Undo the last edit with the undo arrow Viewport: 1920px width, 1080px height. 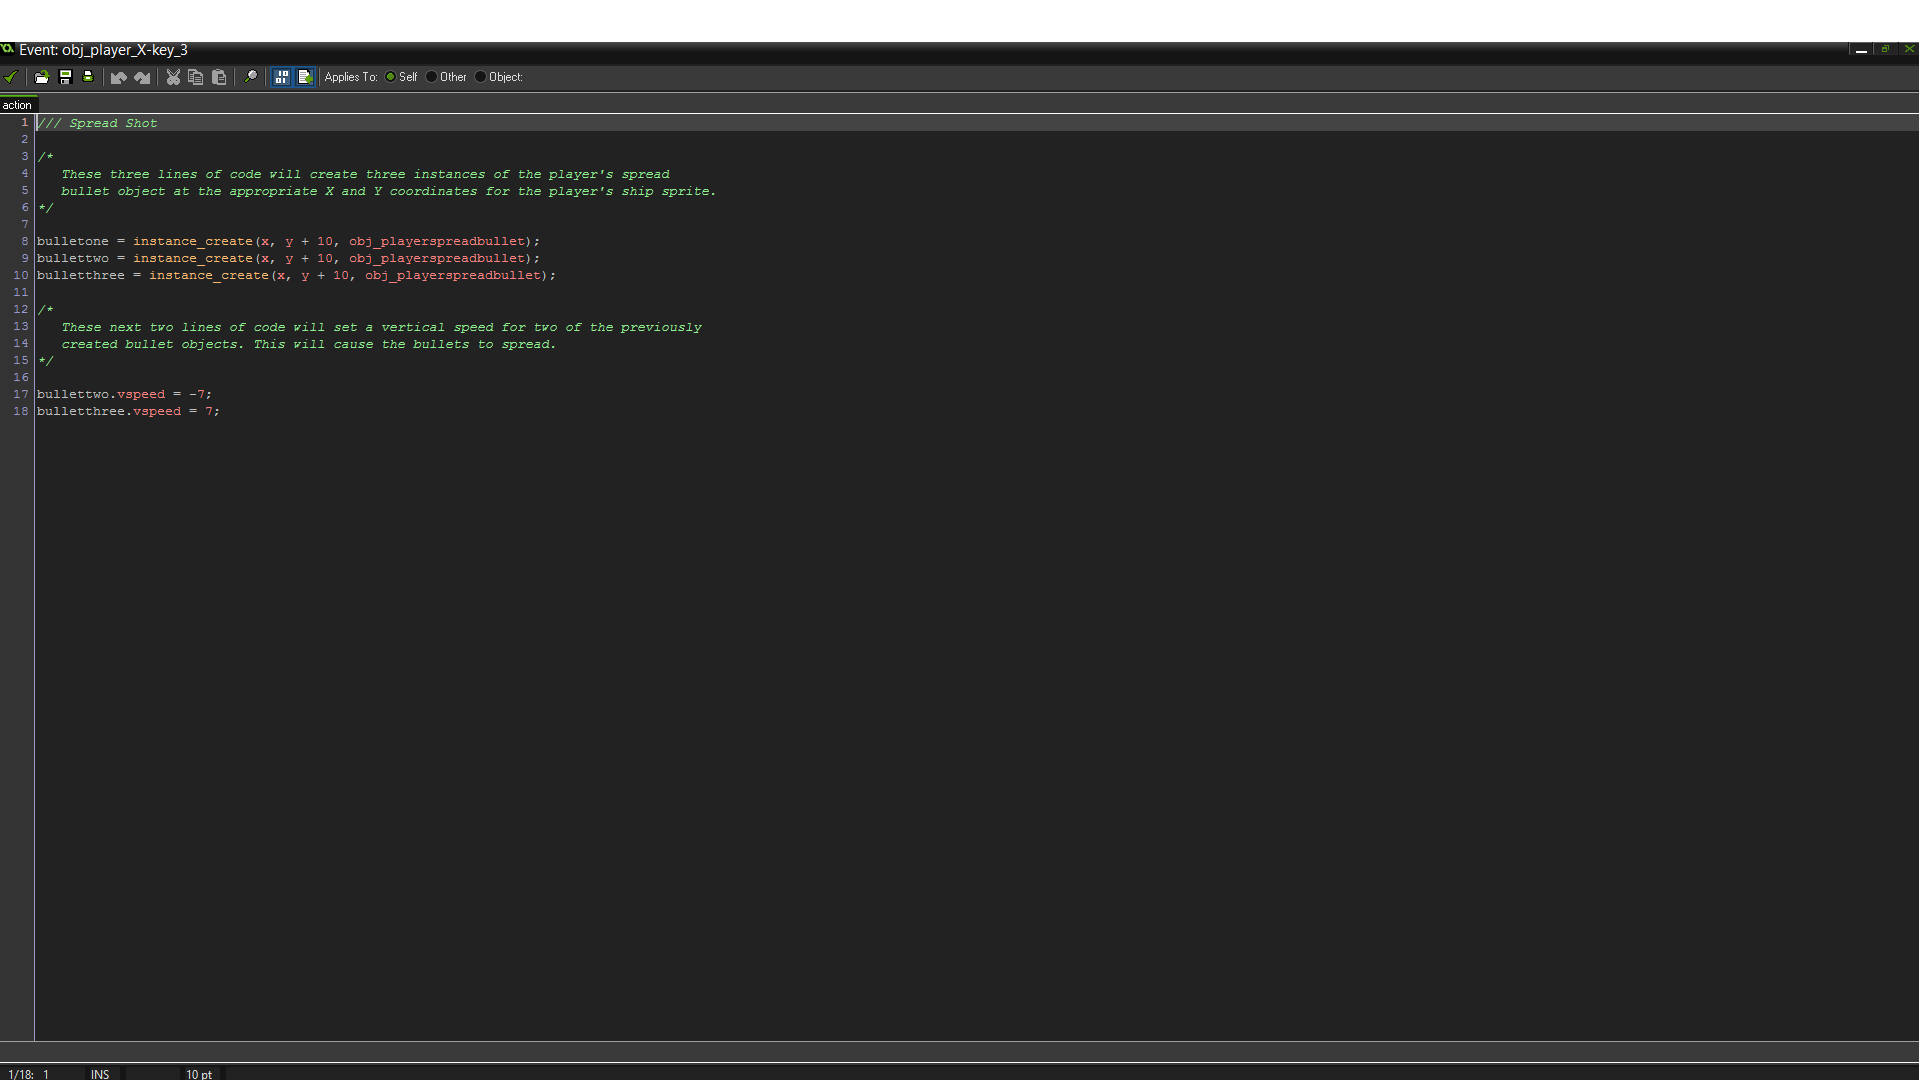[117, 77]
